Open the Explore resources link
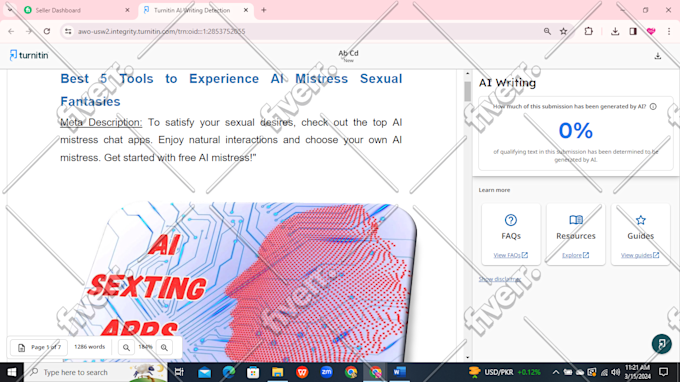The height and width of the screenshot is (382, 680). click(x=575, y=255)
